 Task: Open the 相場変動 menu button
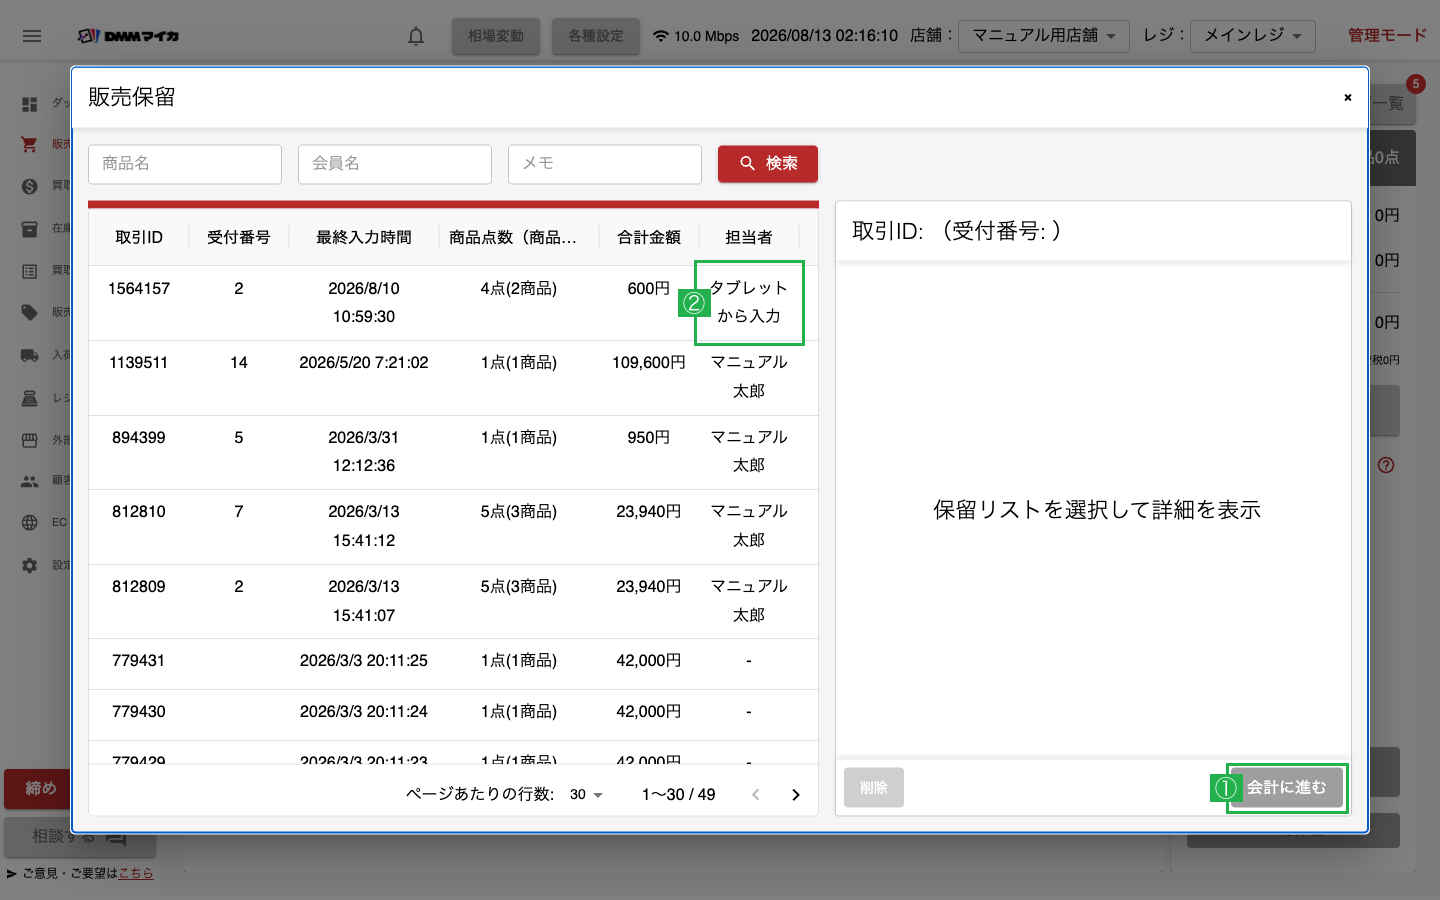pyautogui.click(x=496, y=36)
